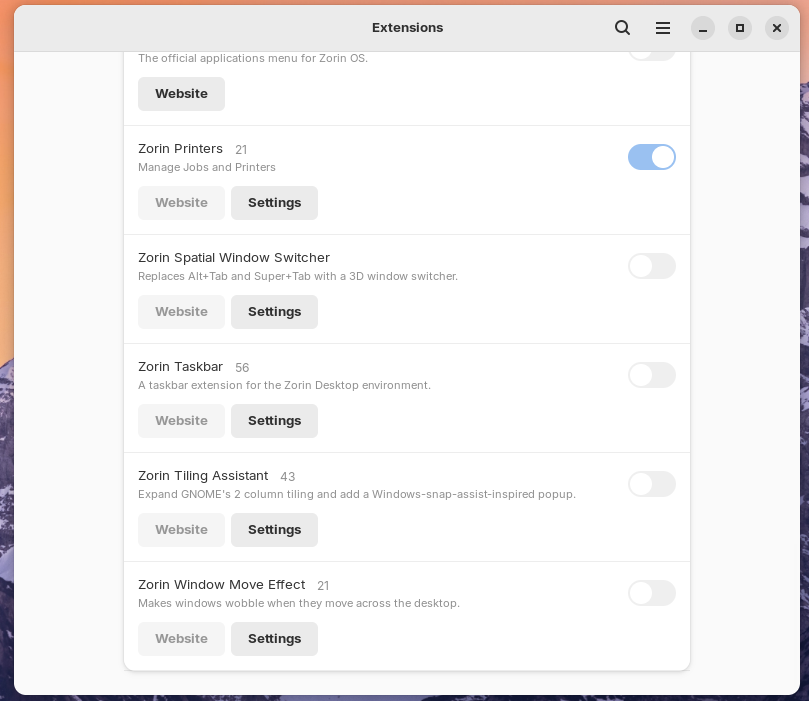Open Zorin Printers Settings

pyautogui.click(x=274, y=203)
